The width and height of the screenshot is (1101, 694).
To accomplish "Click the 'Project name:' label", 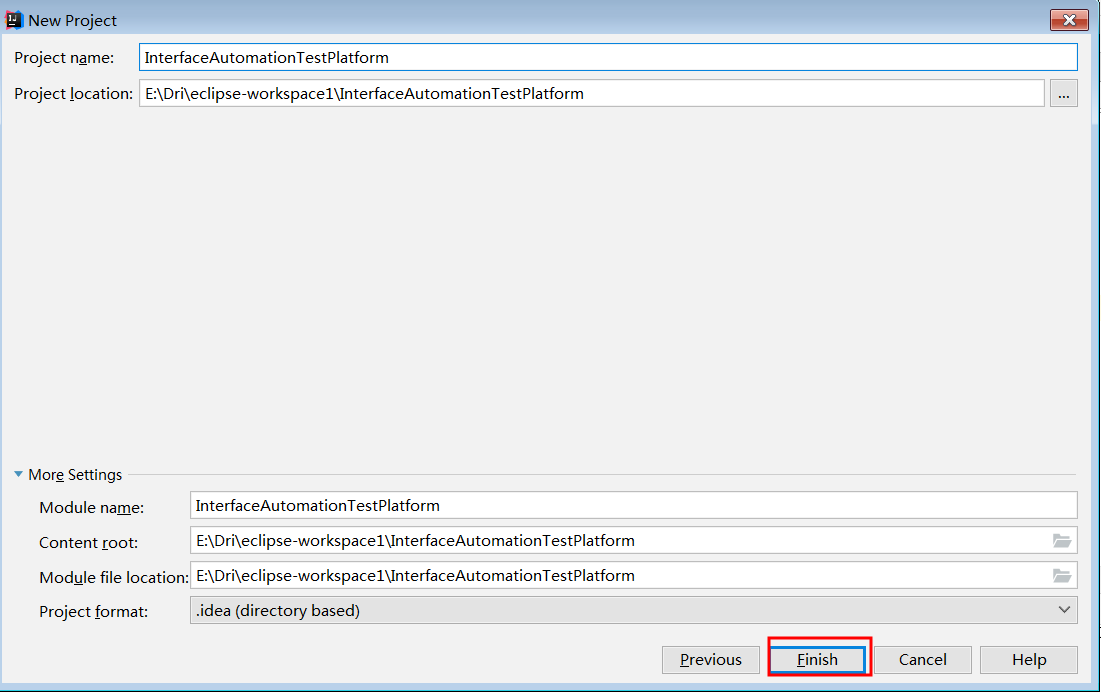I will (x=64, y=58).
